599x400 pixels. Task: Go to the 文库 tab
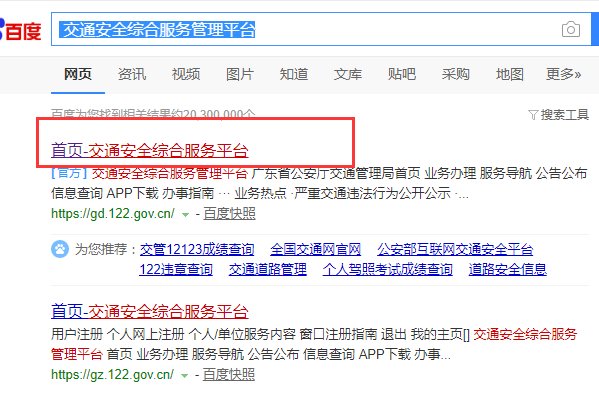pyautogui.click(x=348, y=74)
